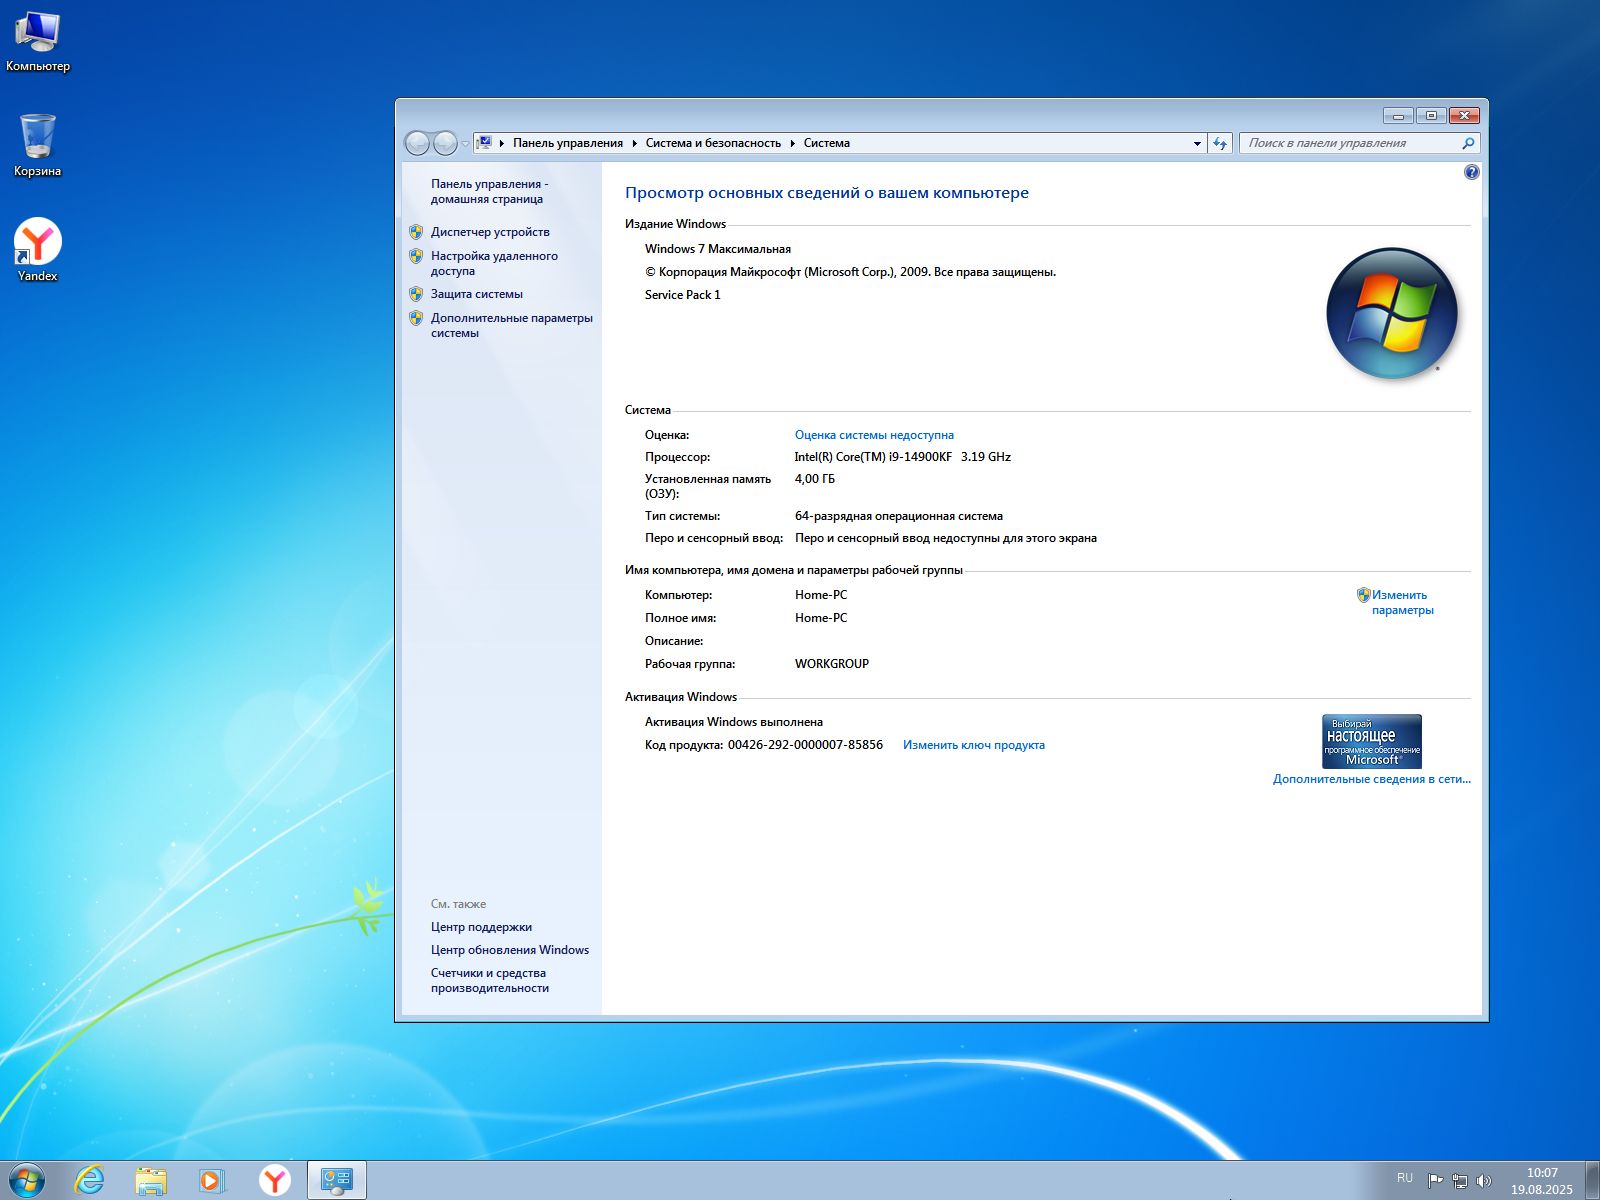This screenshot has width=1600, height=1200.
Task: Click Изменить ключ продукта link
Action: (x=974, y=745)
